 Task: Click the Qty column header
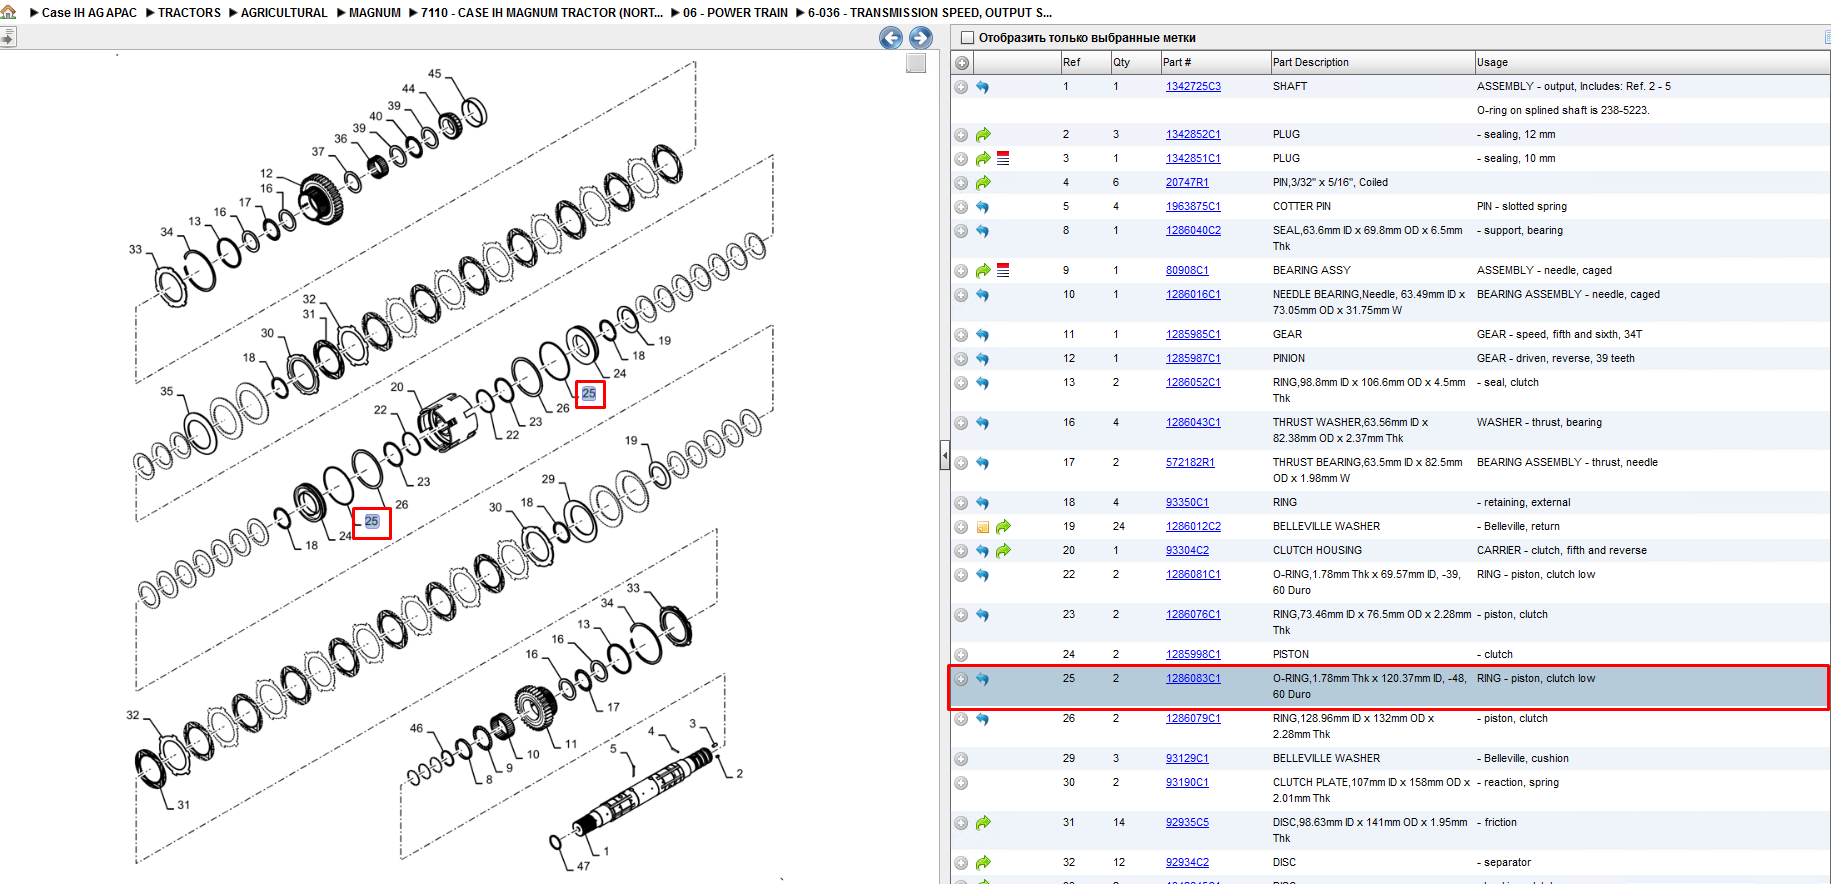click(x=1135, y=62)
